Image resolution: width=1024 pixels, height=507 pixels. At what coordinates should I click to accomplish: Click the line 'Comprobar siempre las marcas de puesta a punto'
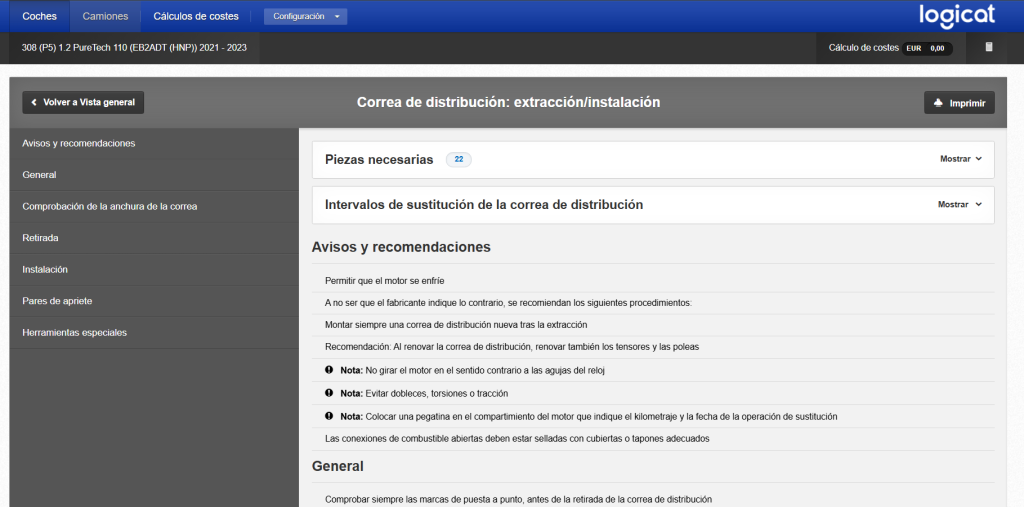(518, 500)
